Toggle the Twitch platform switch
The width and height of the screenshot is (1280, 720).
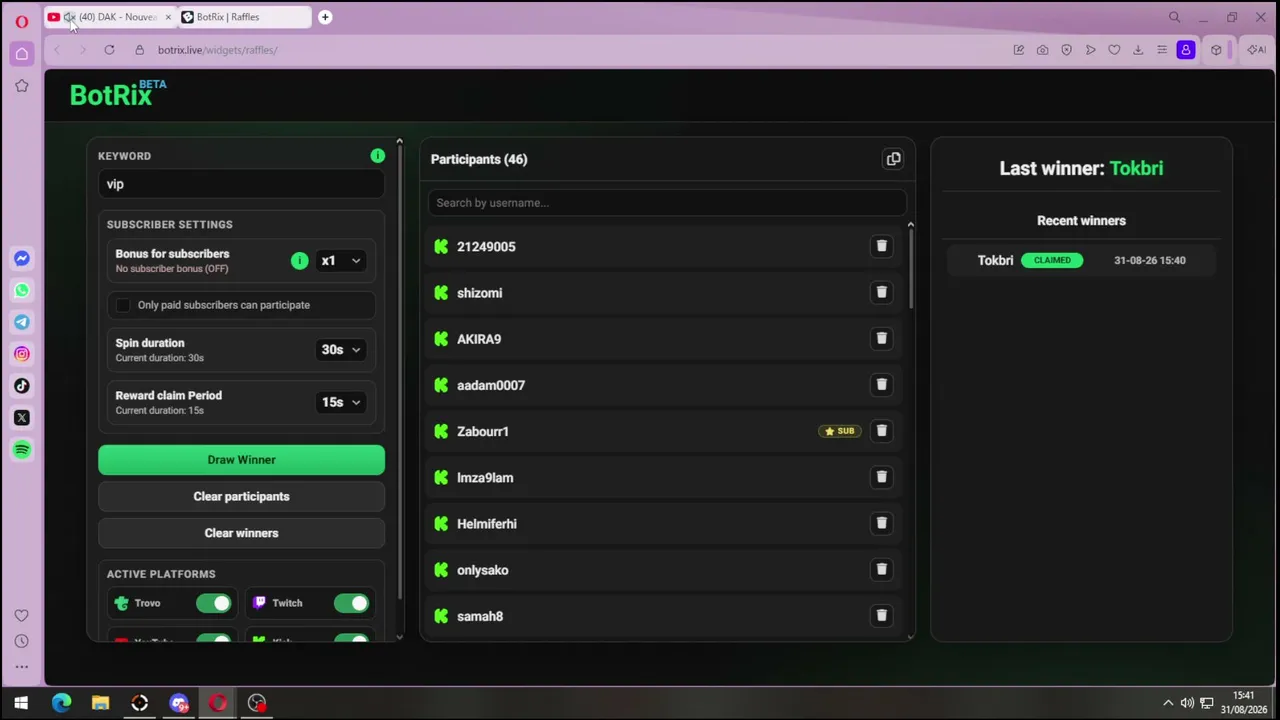point(351,603)
